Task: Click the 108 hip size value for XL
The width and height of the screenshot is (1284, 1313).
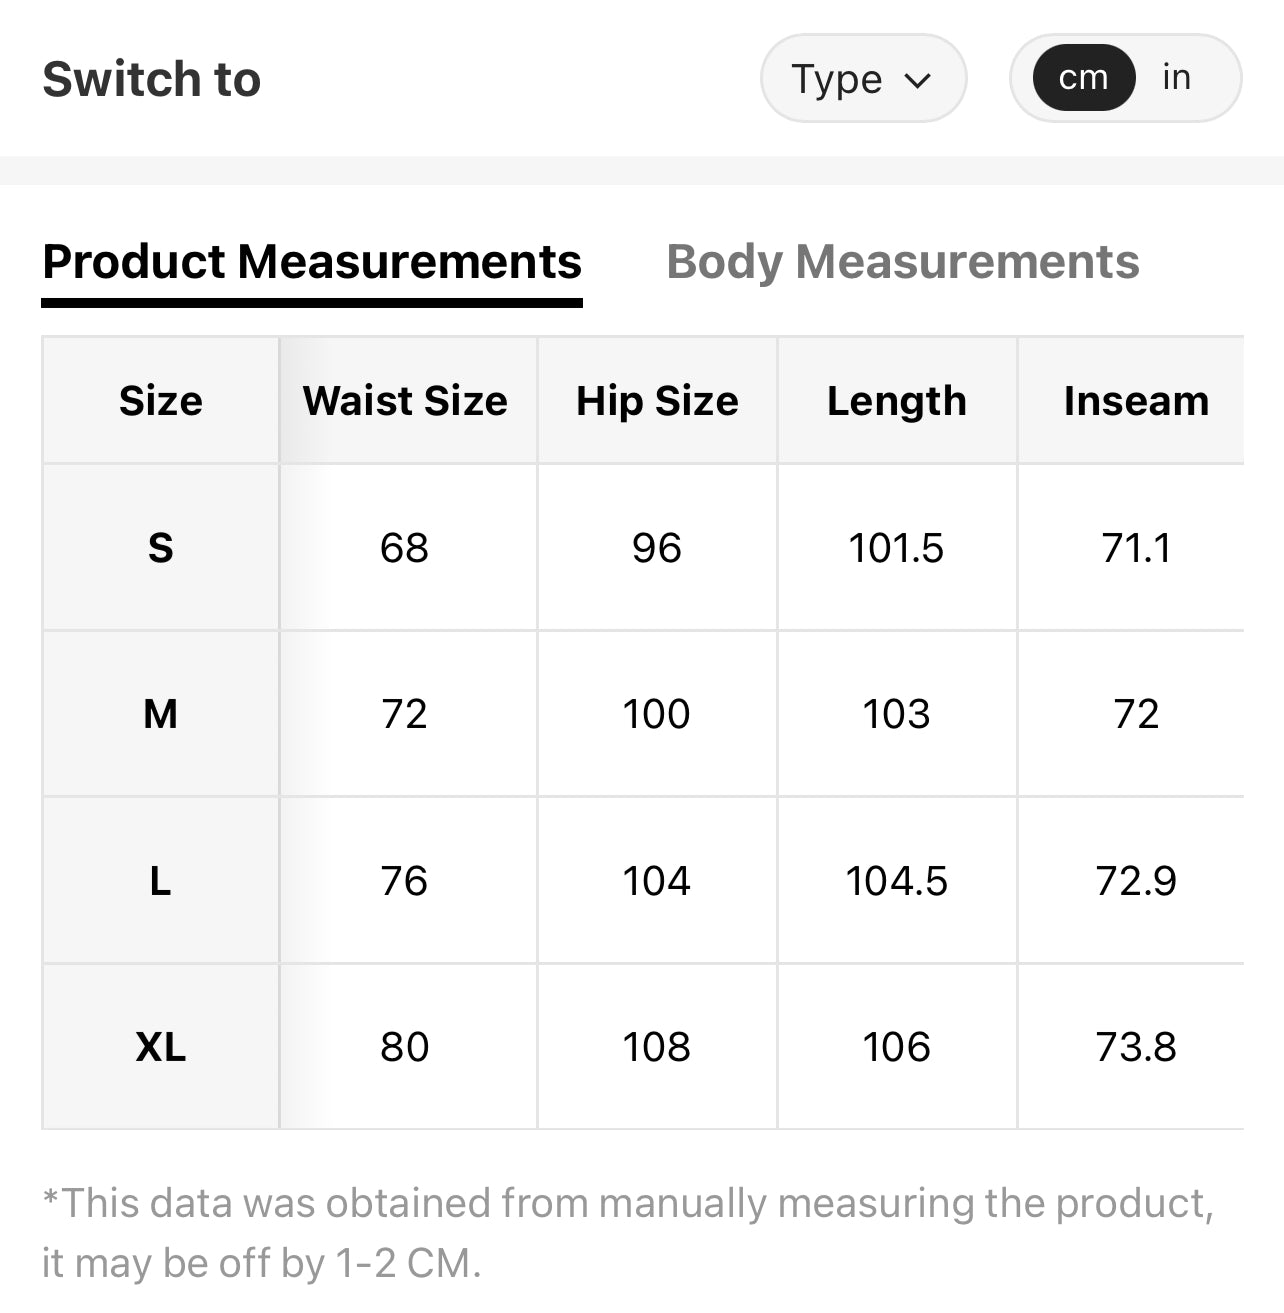Action: pyautogui.click(x=657, y=1047)
